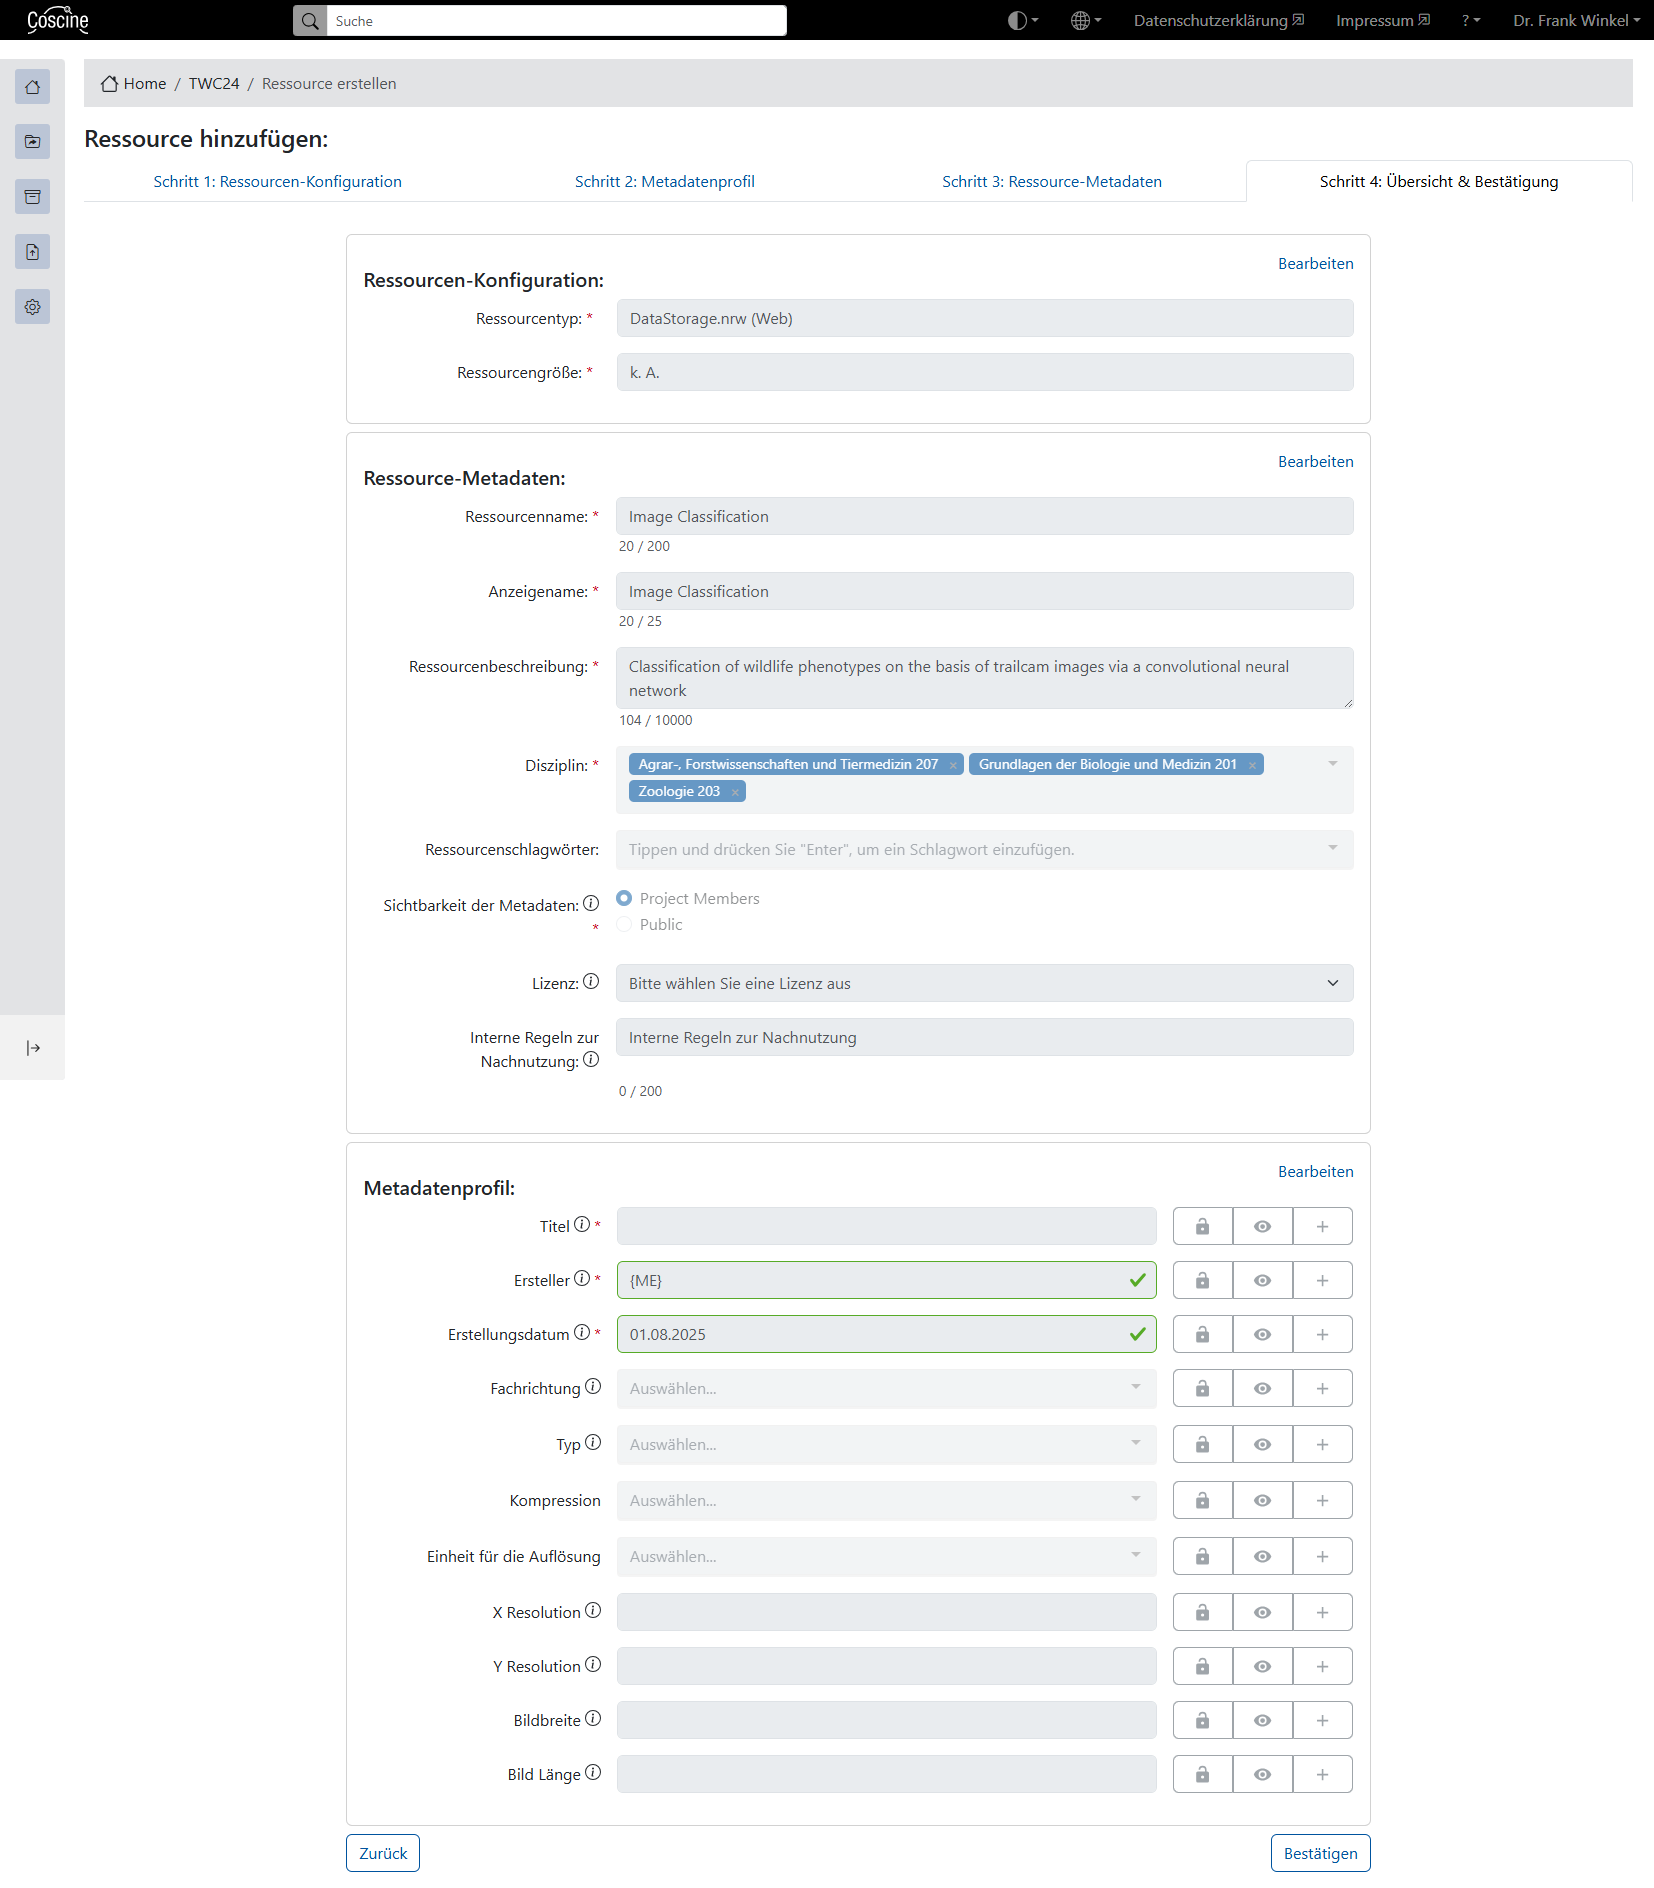
Task: Click the settings gear icon in sidebar
Action: tap(32, 307)
